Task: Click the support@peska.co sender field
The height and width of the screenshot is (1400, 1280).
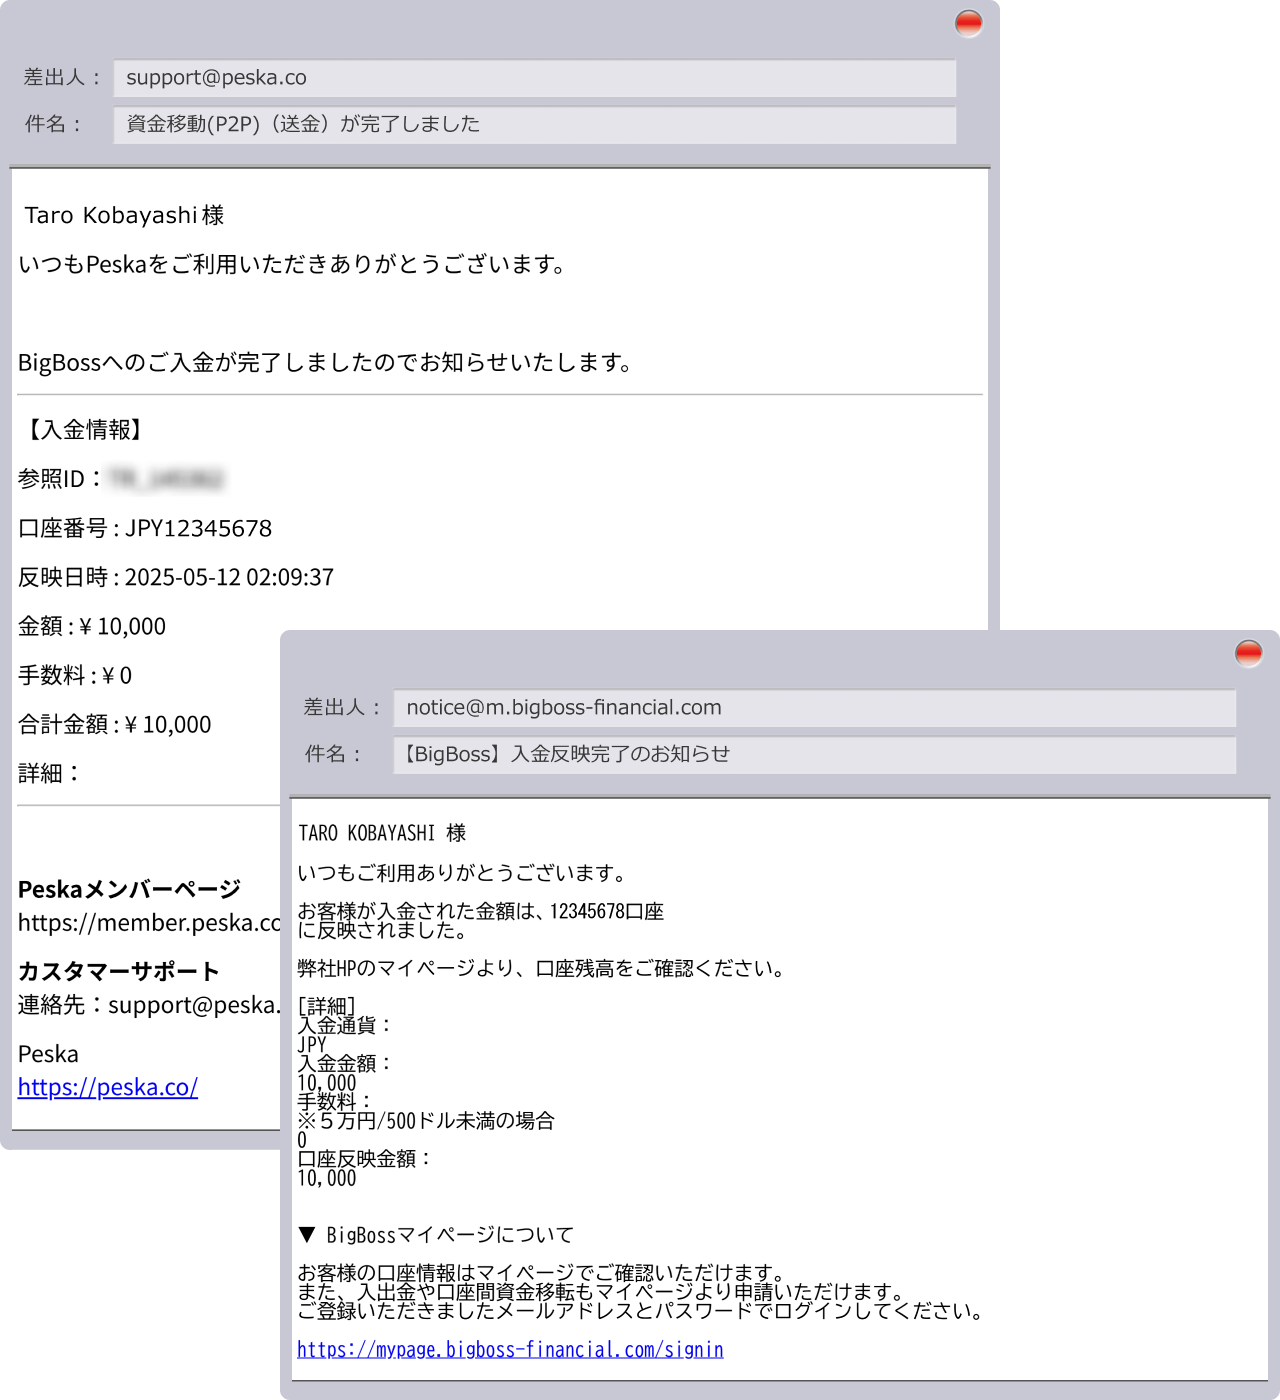Action: 534,78
